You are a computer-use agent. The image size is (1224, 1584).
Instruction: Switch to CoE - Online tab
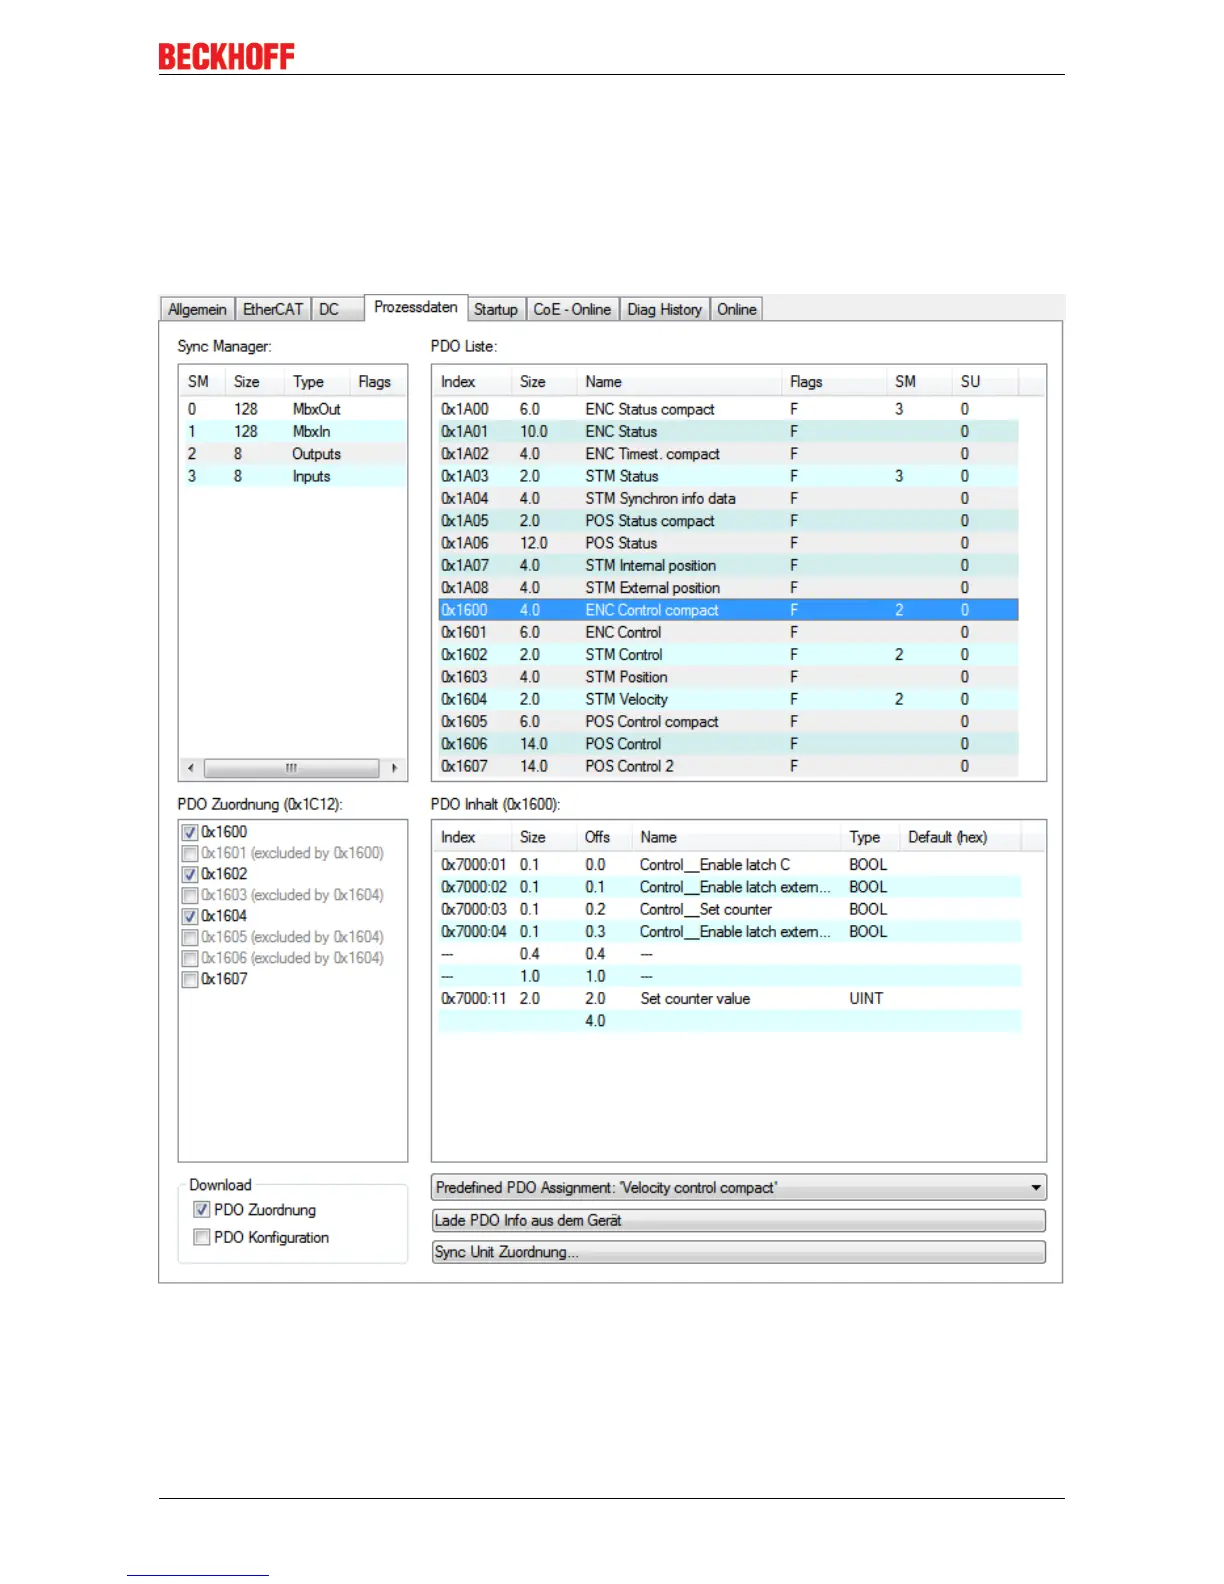click(572, 309)
